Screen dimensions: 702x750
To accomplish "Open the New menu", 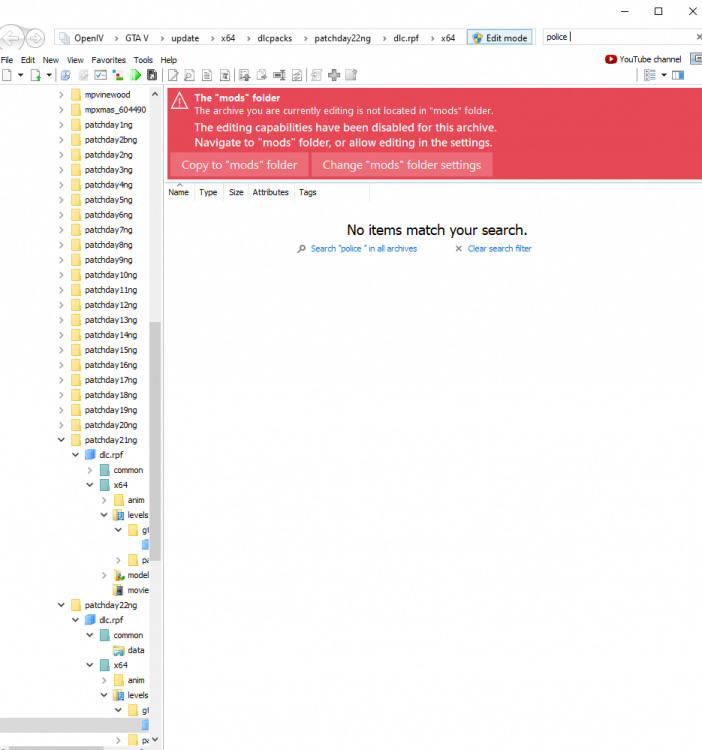I will 51,60.
